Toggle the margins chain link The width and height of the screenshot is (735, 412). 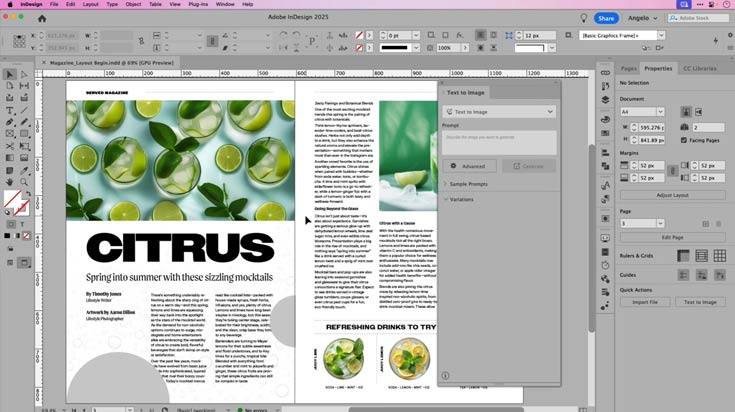click(673, 171)
